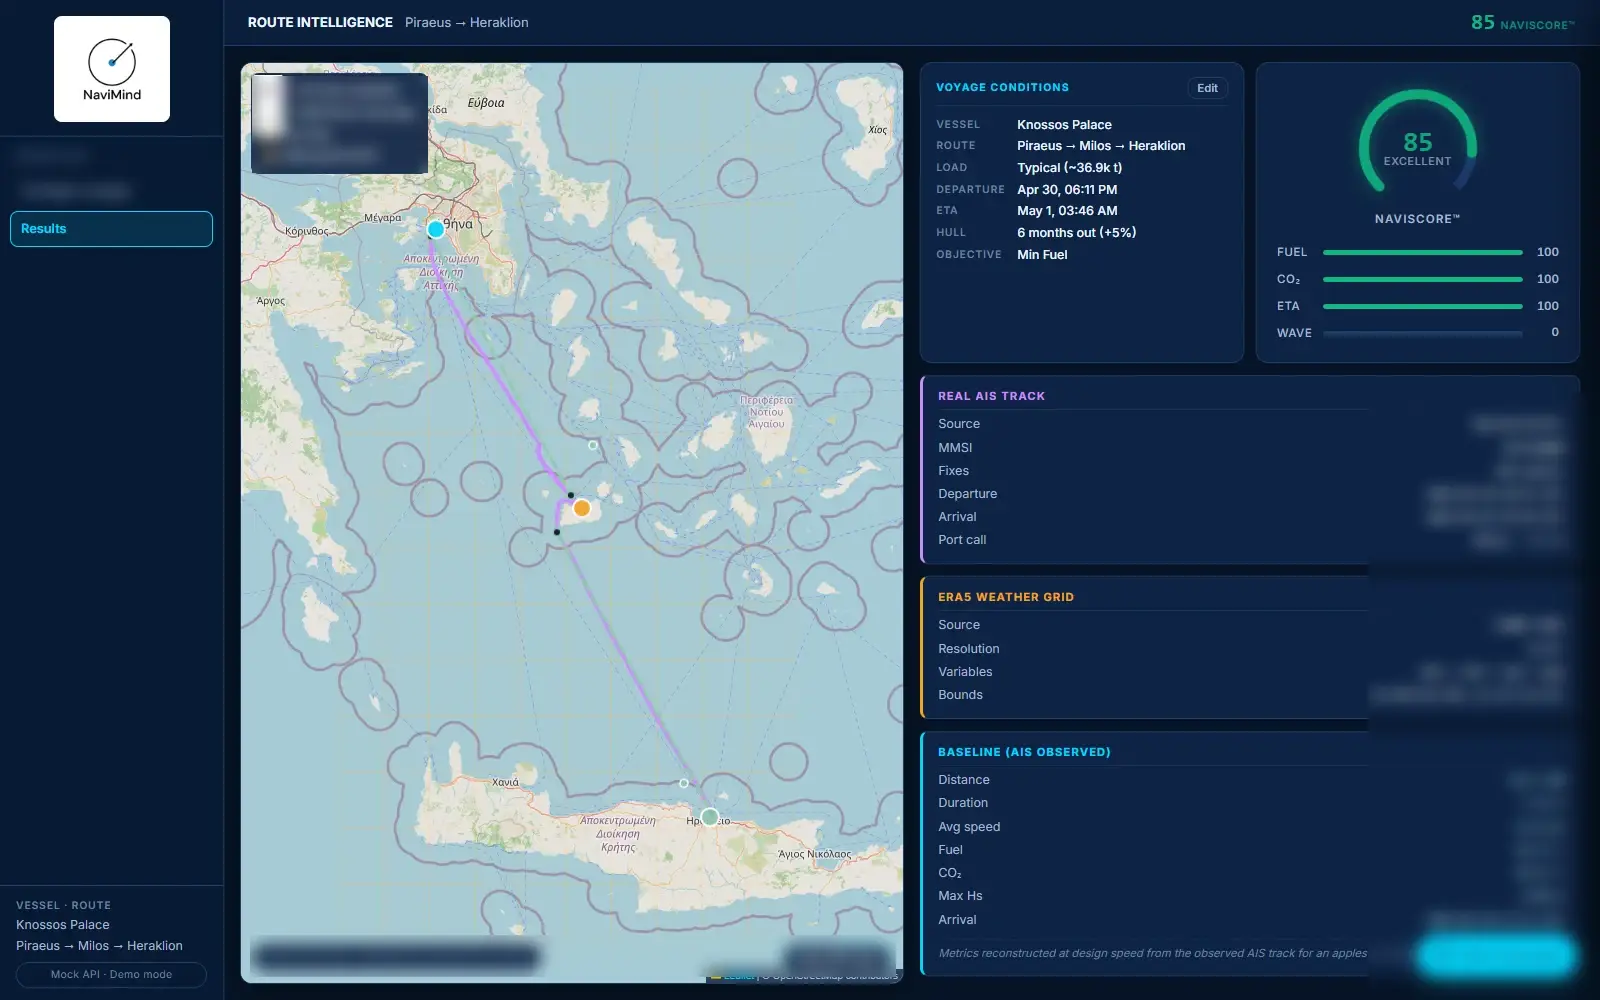Click the Knossos Palace name in sidebar footer

point(63,925)
